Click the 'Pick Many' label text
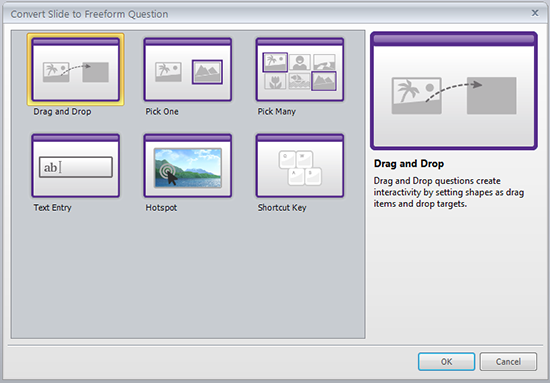The width and height of the screenshot is (550, 383). 277,112
